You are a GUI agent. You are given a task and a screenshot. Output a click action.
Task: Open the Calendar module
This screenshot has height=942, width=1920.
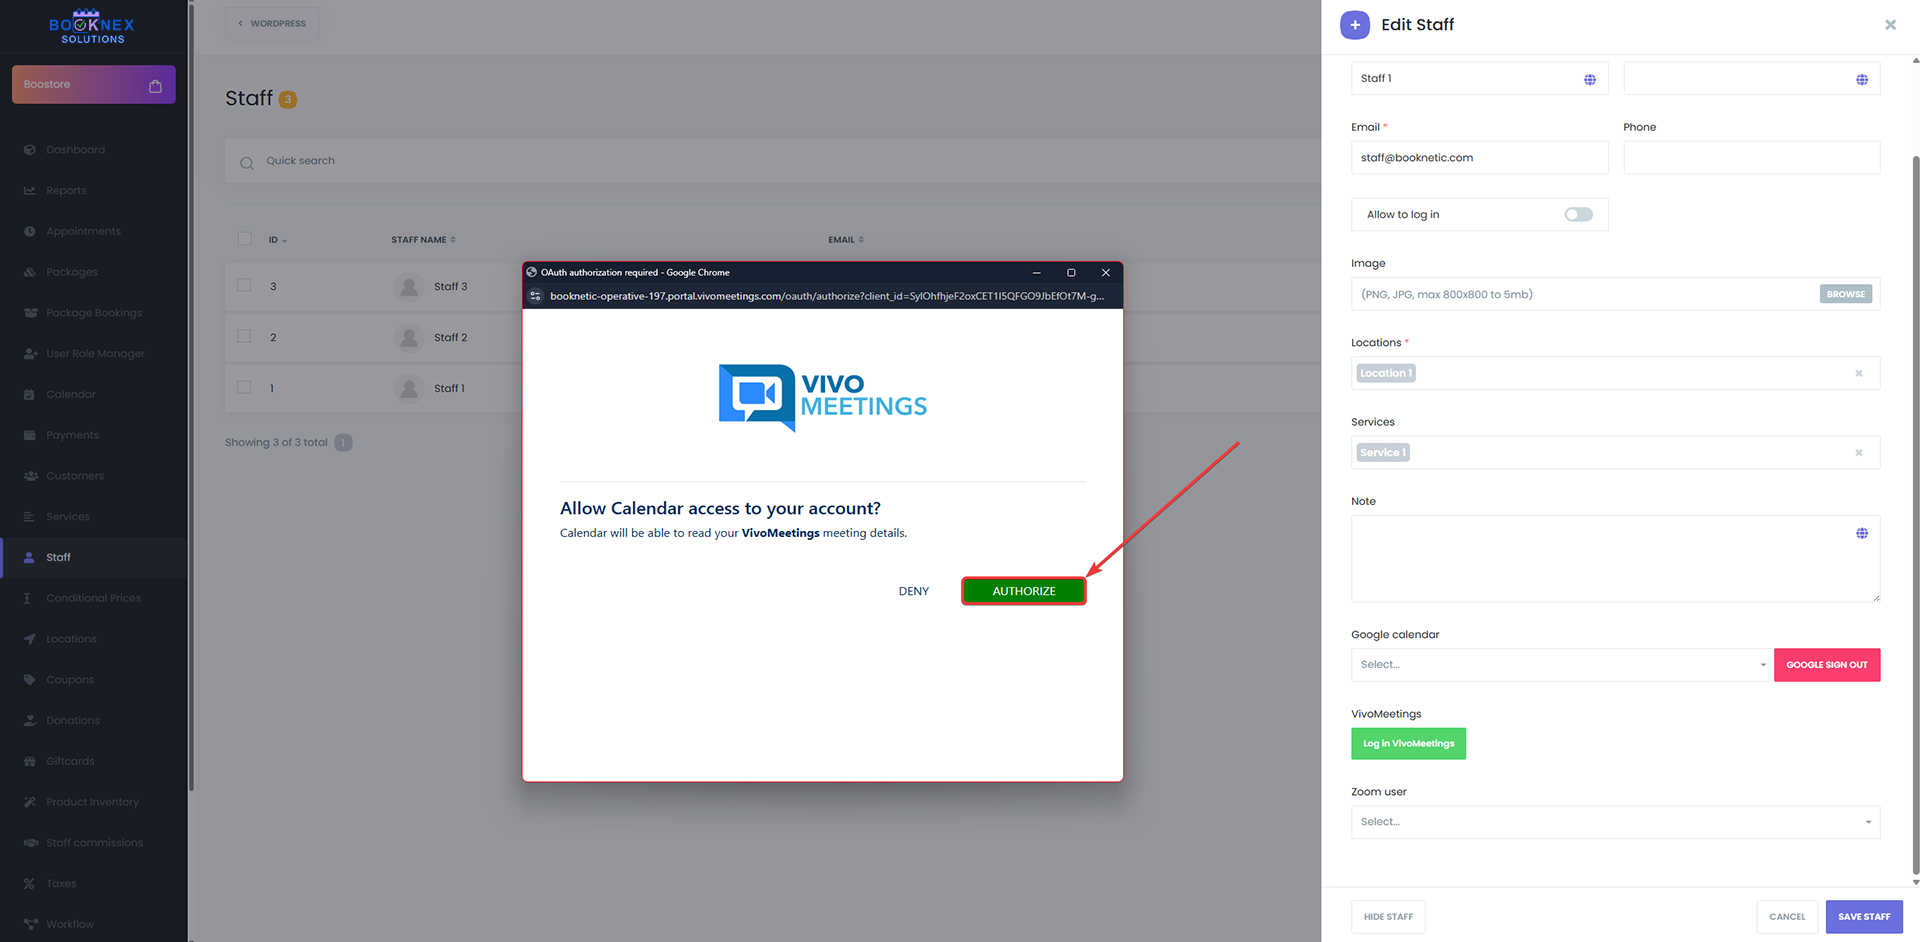(70, 394)
